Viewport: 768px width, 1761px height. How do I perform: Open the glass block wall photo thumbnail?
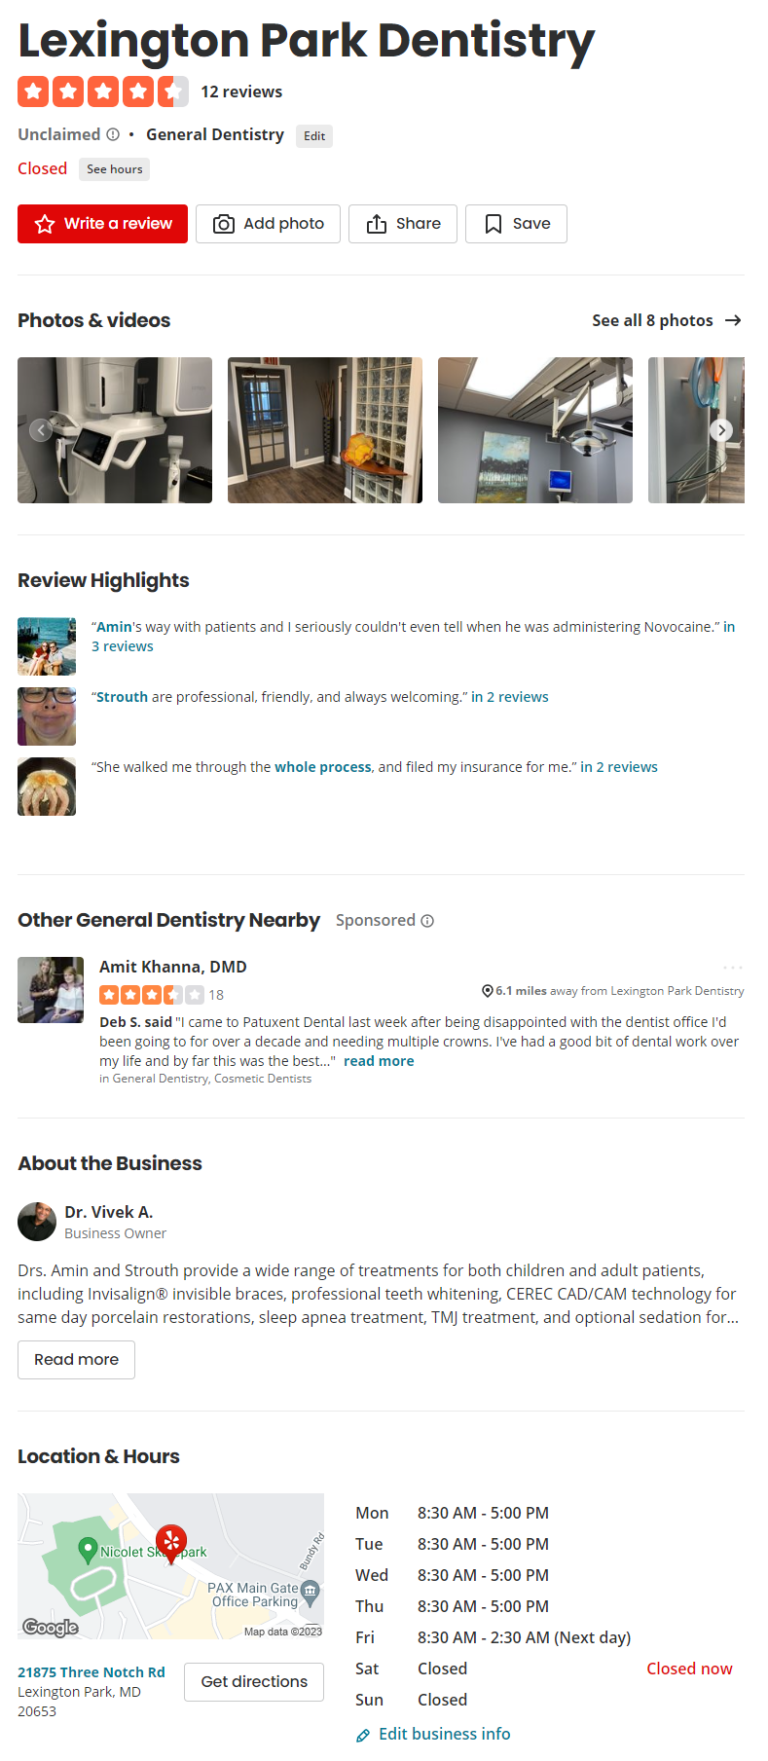pos(325,430)
